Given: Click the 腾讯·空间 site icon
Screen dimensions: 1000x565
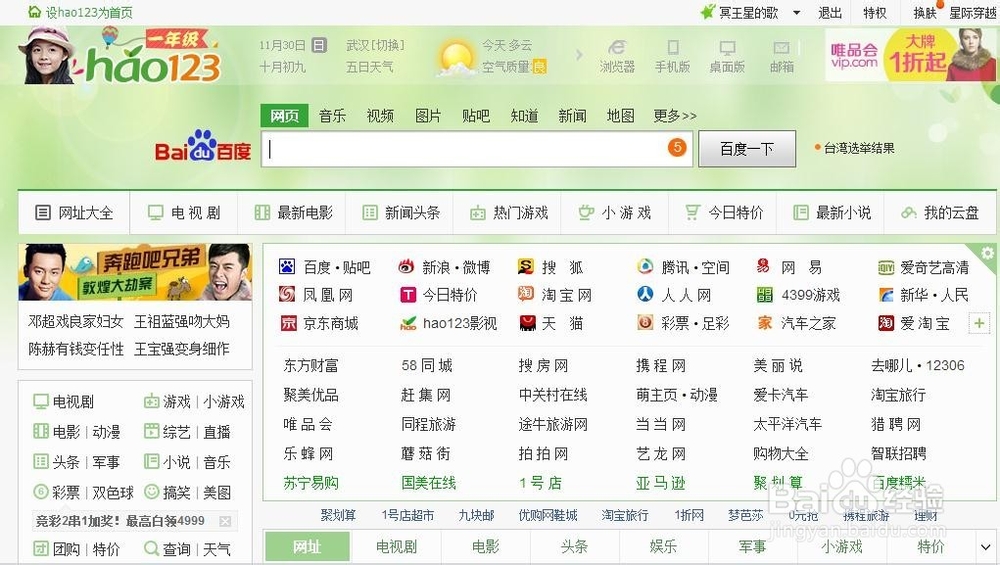Looking at the screenshot, I should point(645,267).
